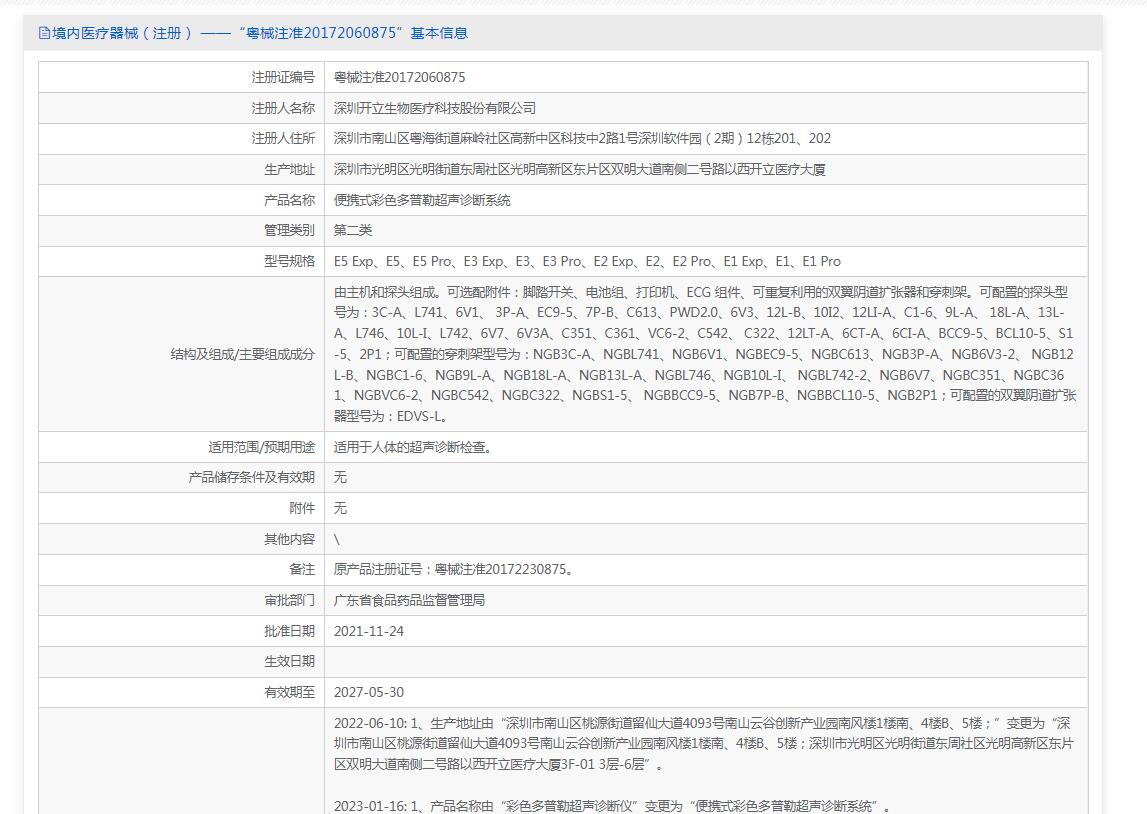Click the 产品储存条件及有效期 label

click(x=251, y=477)
